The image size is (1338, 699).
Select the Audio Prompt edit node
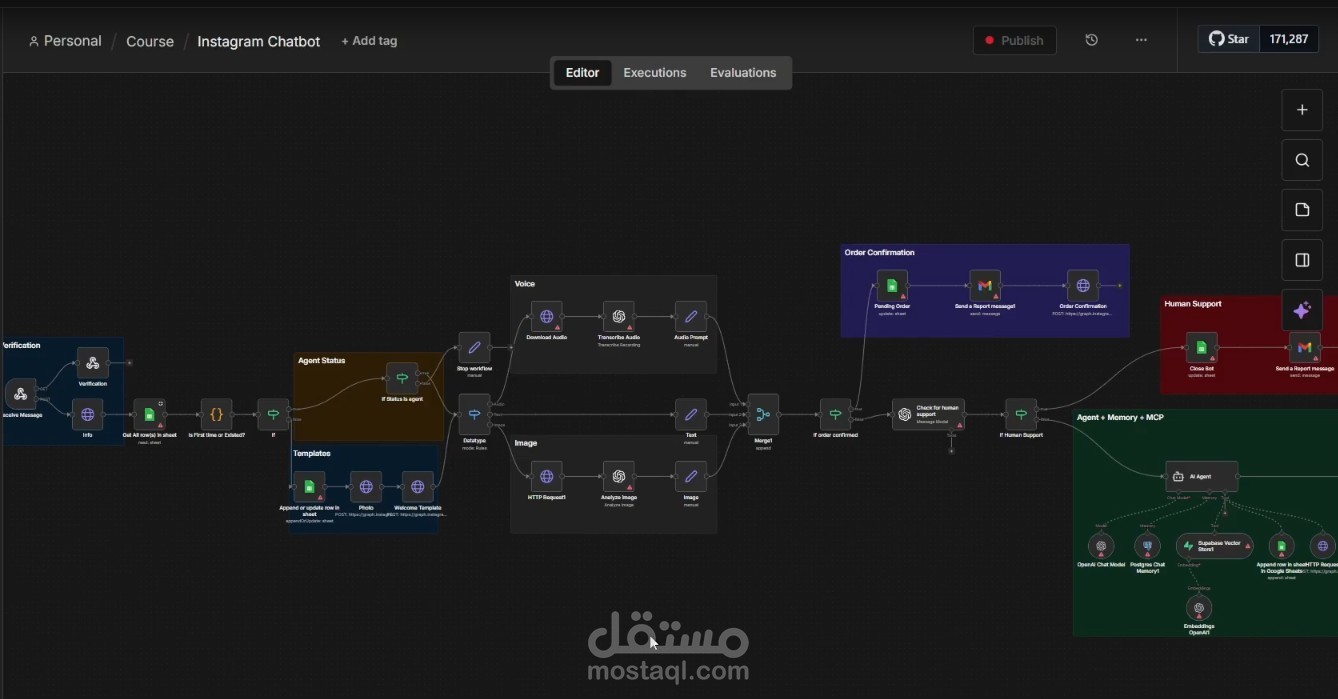pyautogui.click(x=690, y=317)
